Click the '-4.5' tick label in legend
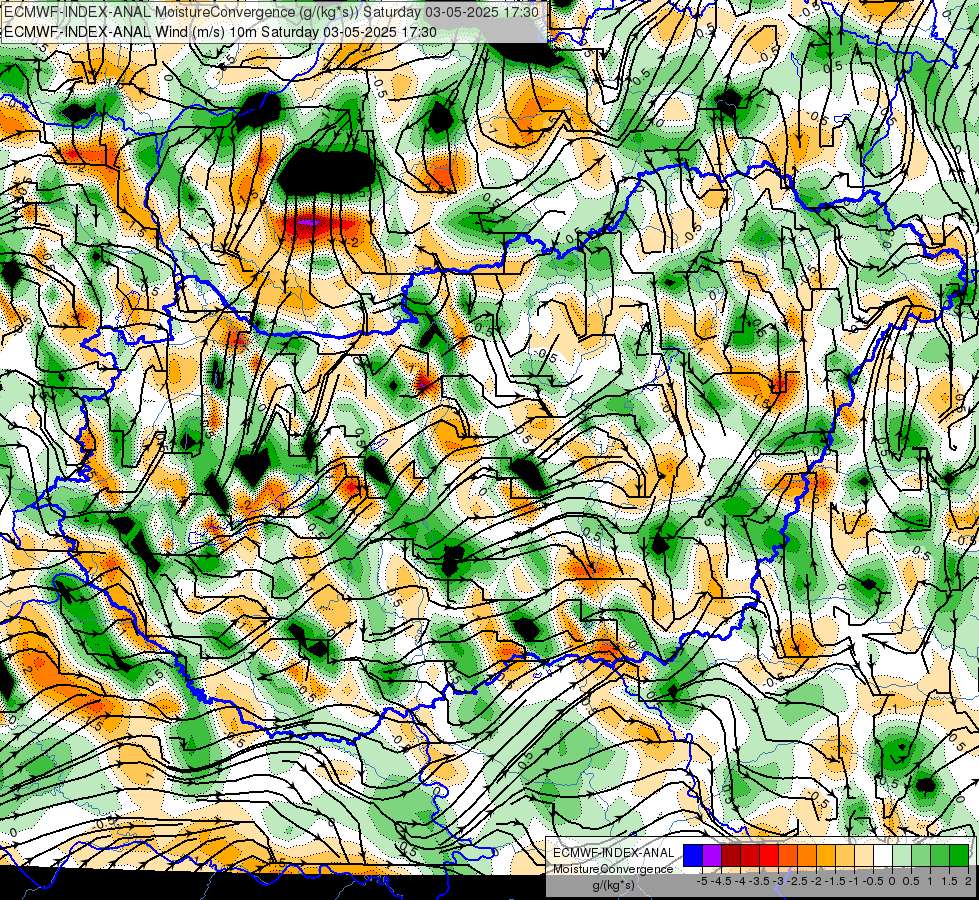Viewport: 979px width, 900px height. [721, 881]
